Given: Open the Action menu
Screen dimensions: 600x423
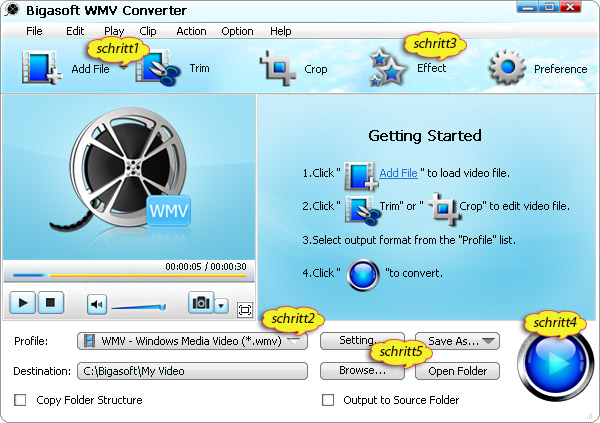Looking at the screenshot, I should 191,31.
